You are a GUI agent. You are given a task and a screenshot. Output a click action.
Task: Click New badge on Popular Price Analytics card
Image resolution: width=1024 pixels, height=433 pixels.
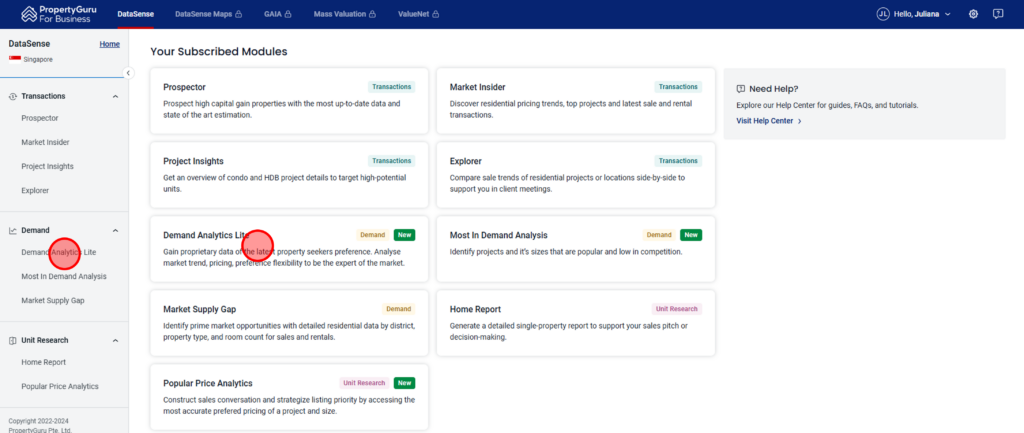[x=404, y=383]
